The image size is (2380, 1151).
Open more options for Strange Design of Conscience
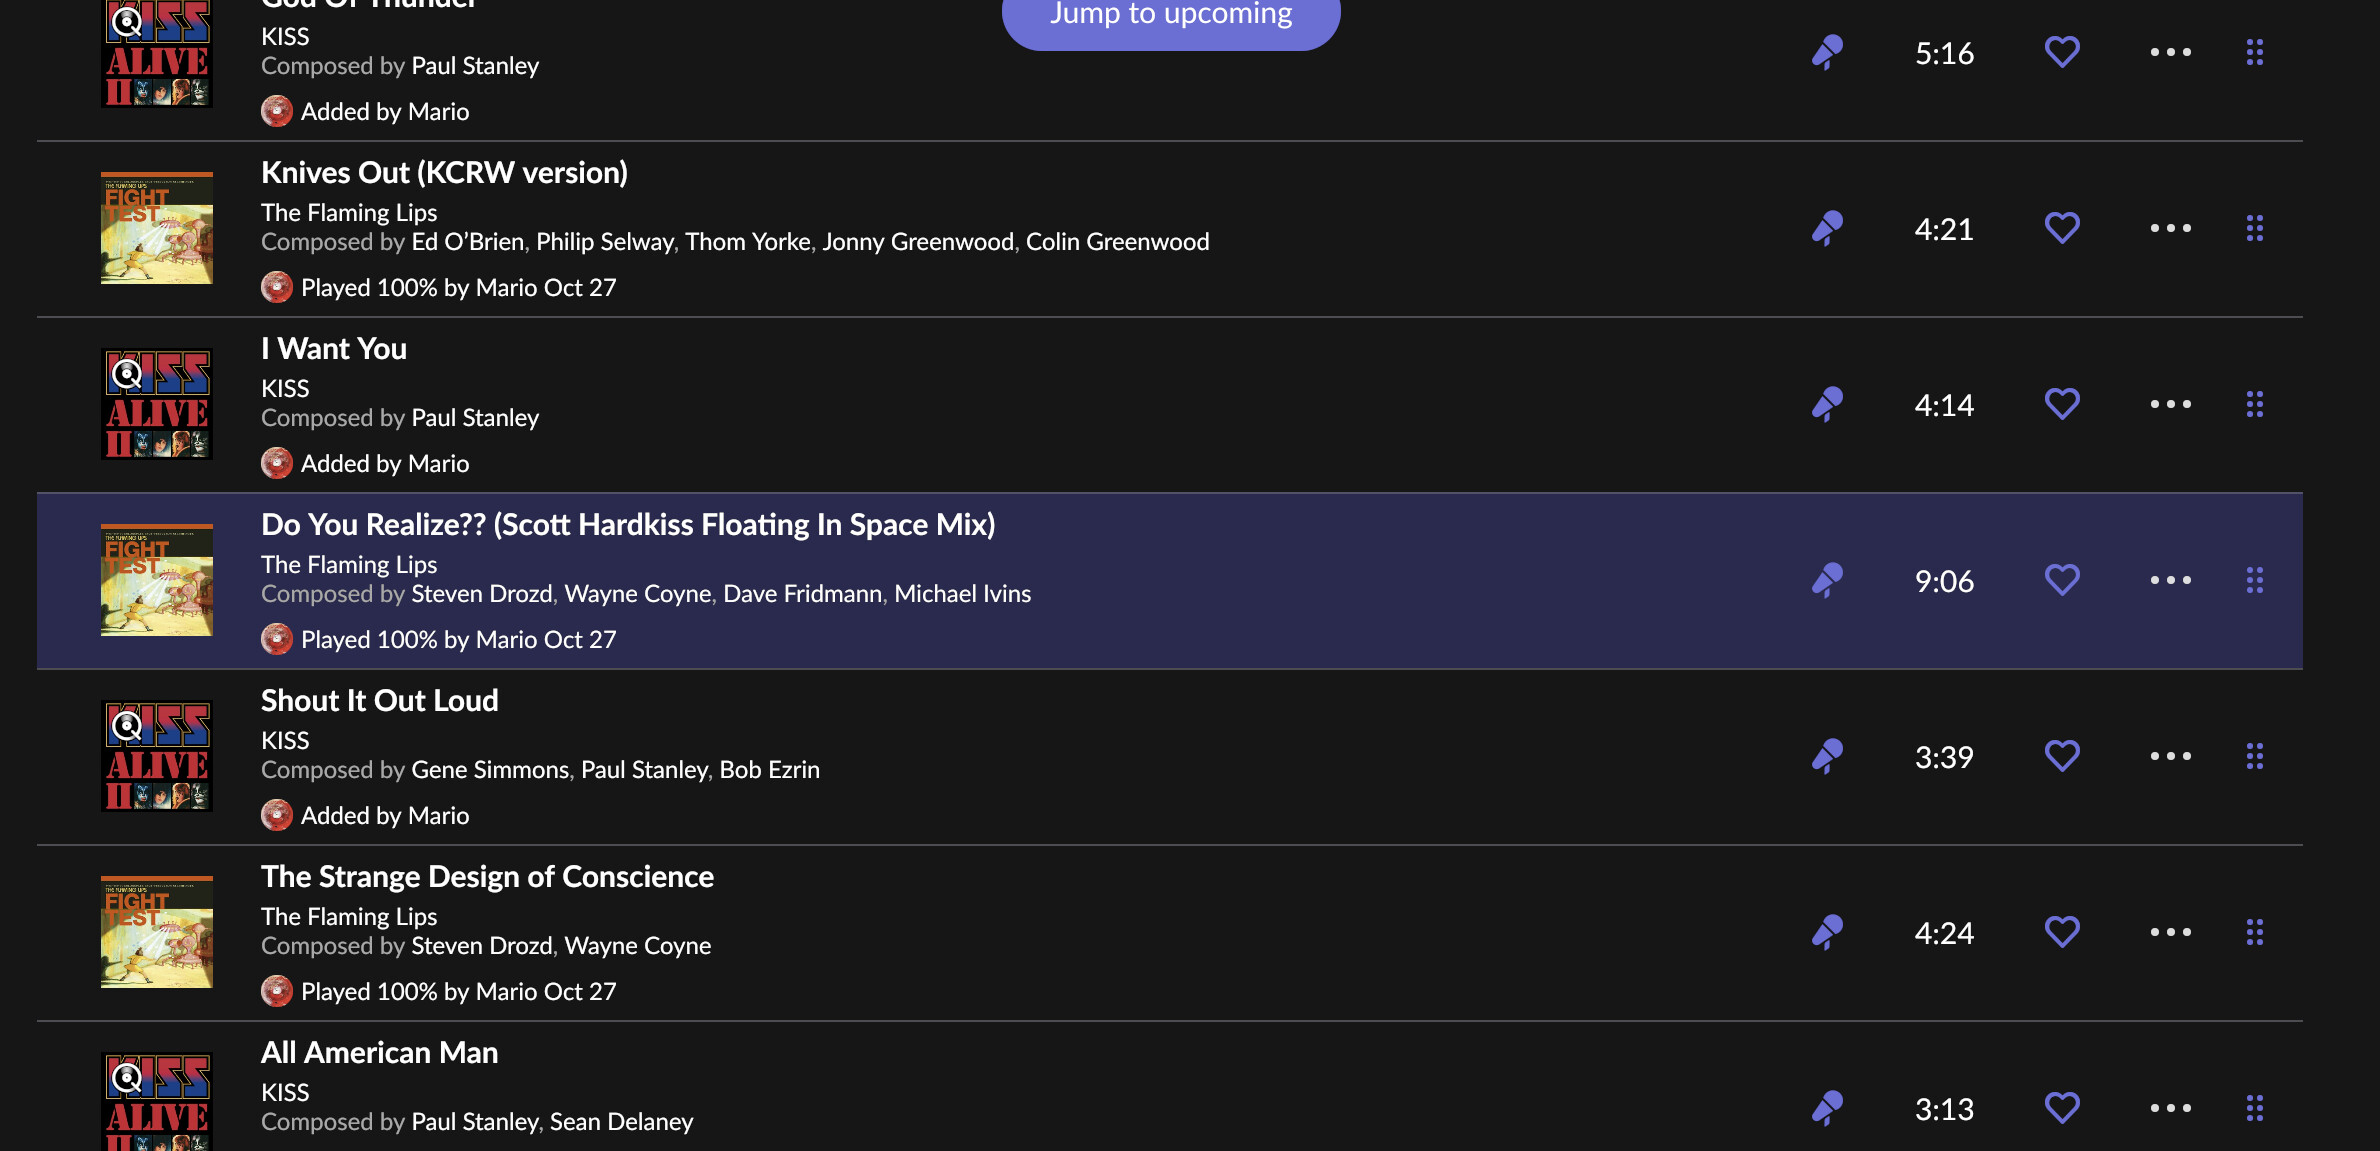click(2170, 932)
